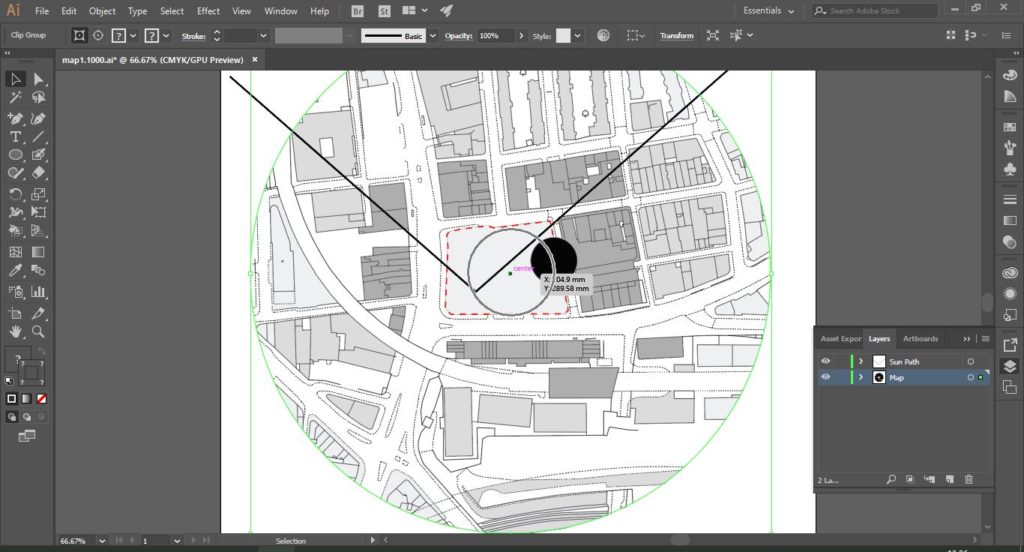
Task: Expand the Sun Path layer
Action: pyautogui.click(x=861, y=361)
